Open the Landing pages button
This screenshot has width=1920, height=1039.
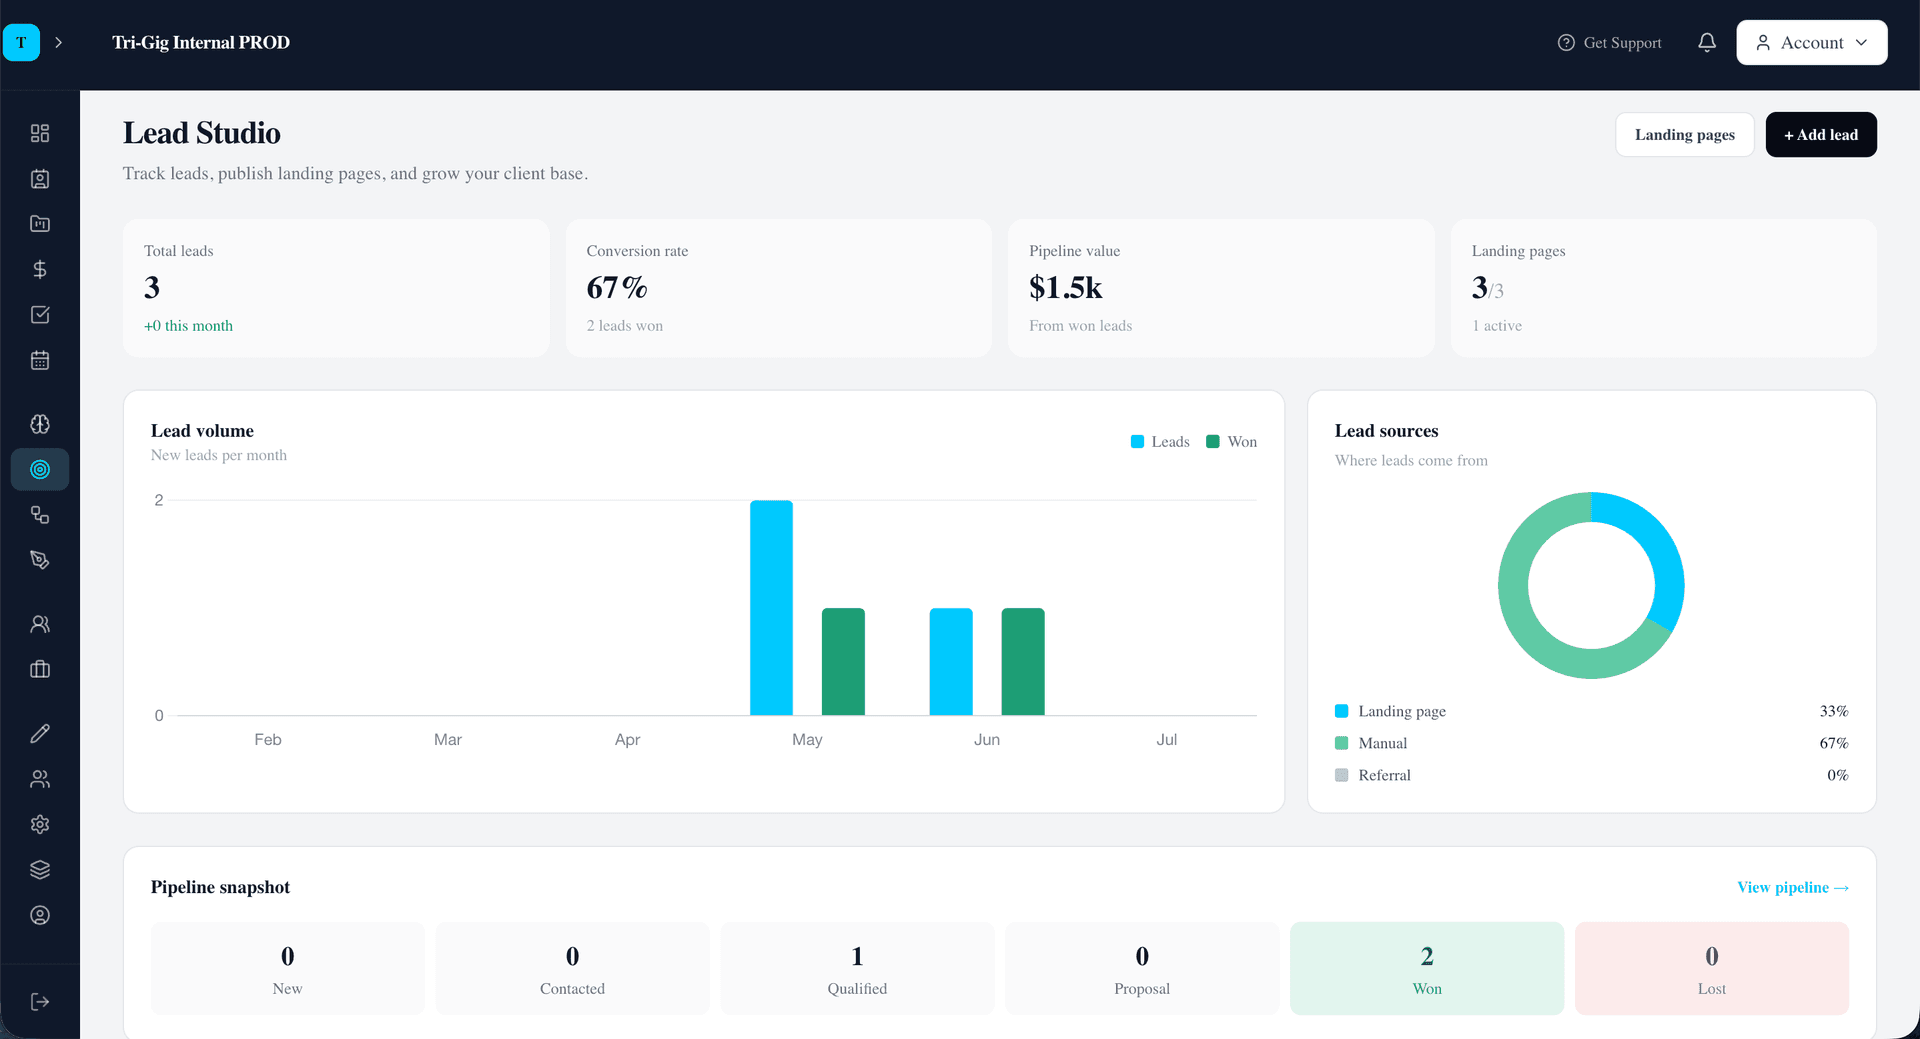pos(1684,134)
